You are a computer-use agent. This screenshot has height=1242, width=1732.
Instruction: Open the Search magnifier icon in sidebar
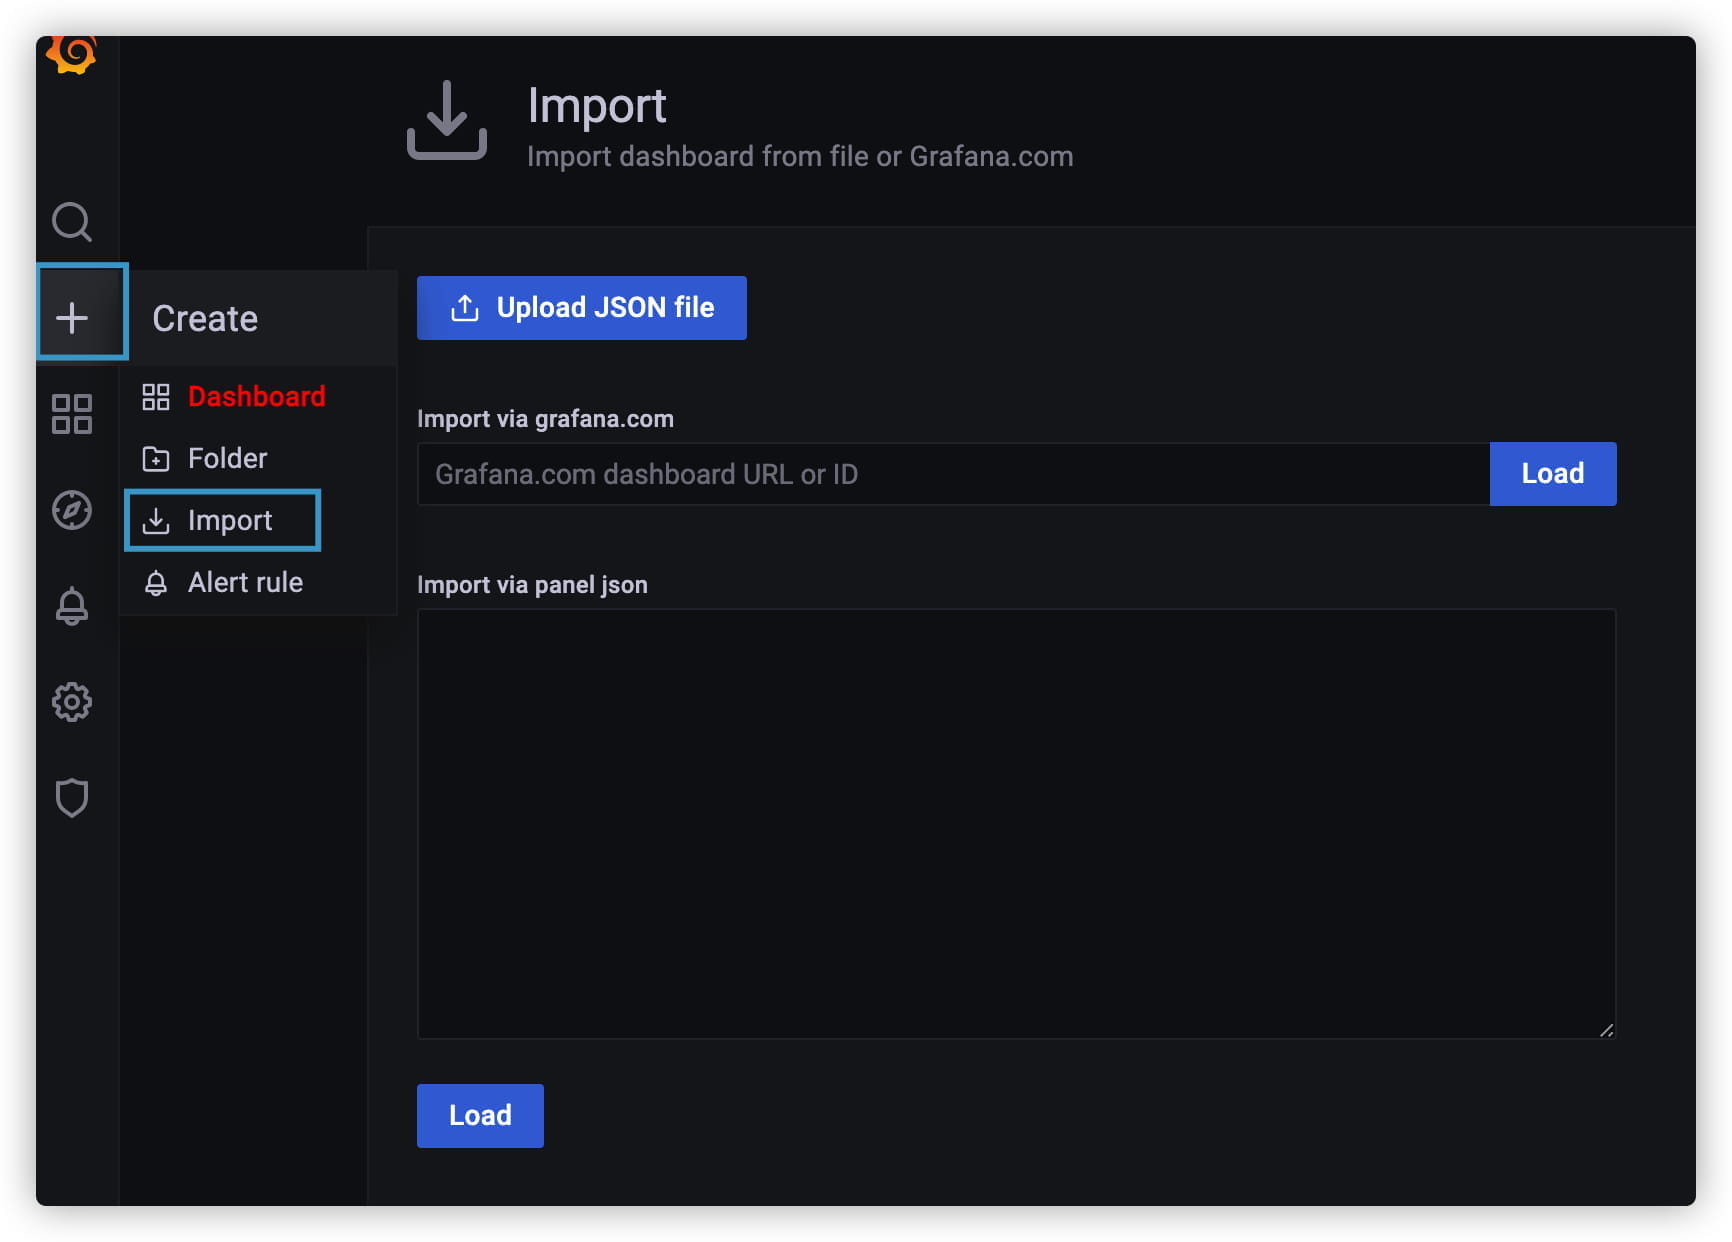(x=72, y=222)
